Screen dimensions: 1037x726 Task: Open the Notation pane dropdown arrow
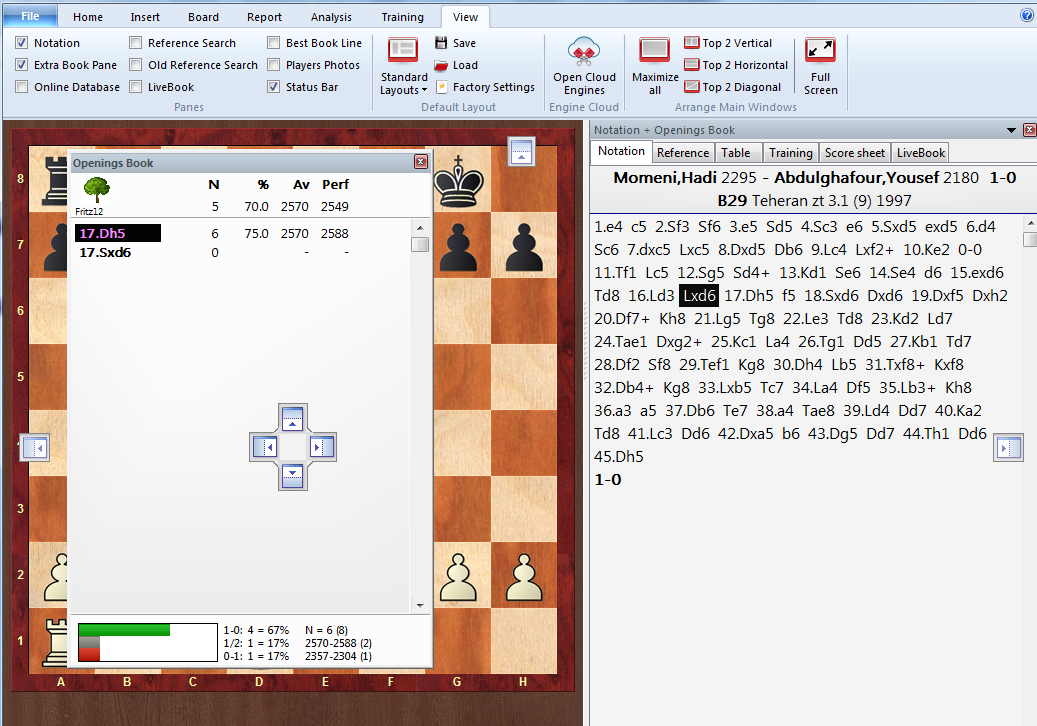tap(1011, 130)
